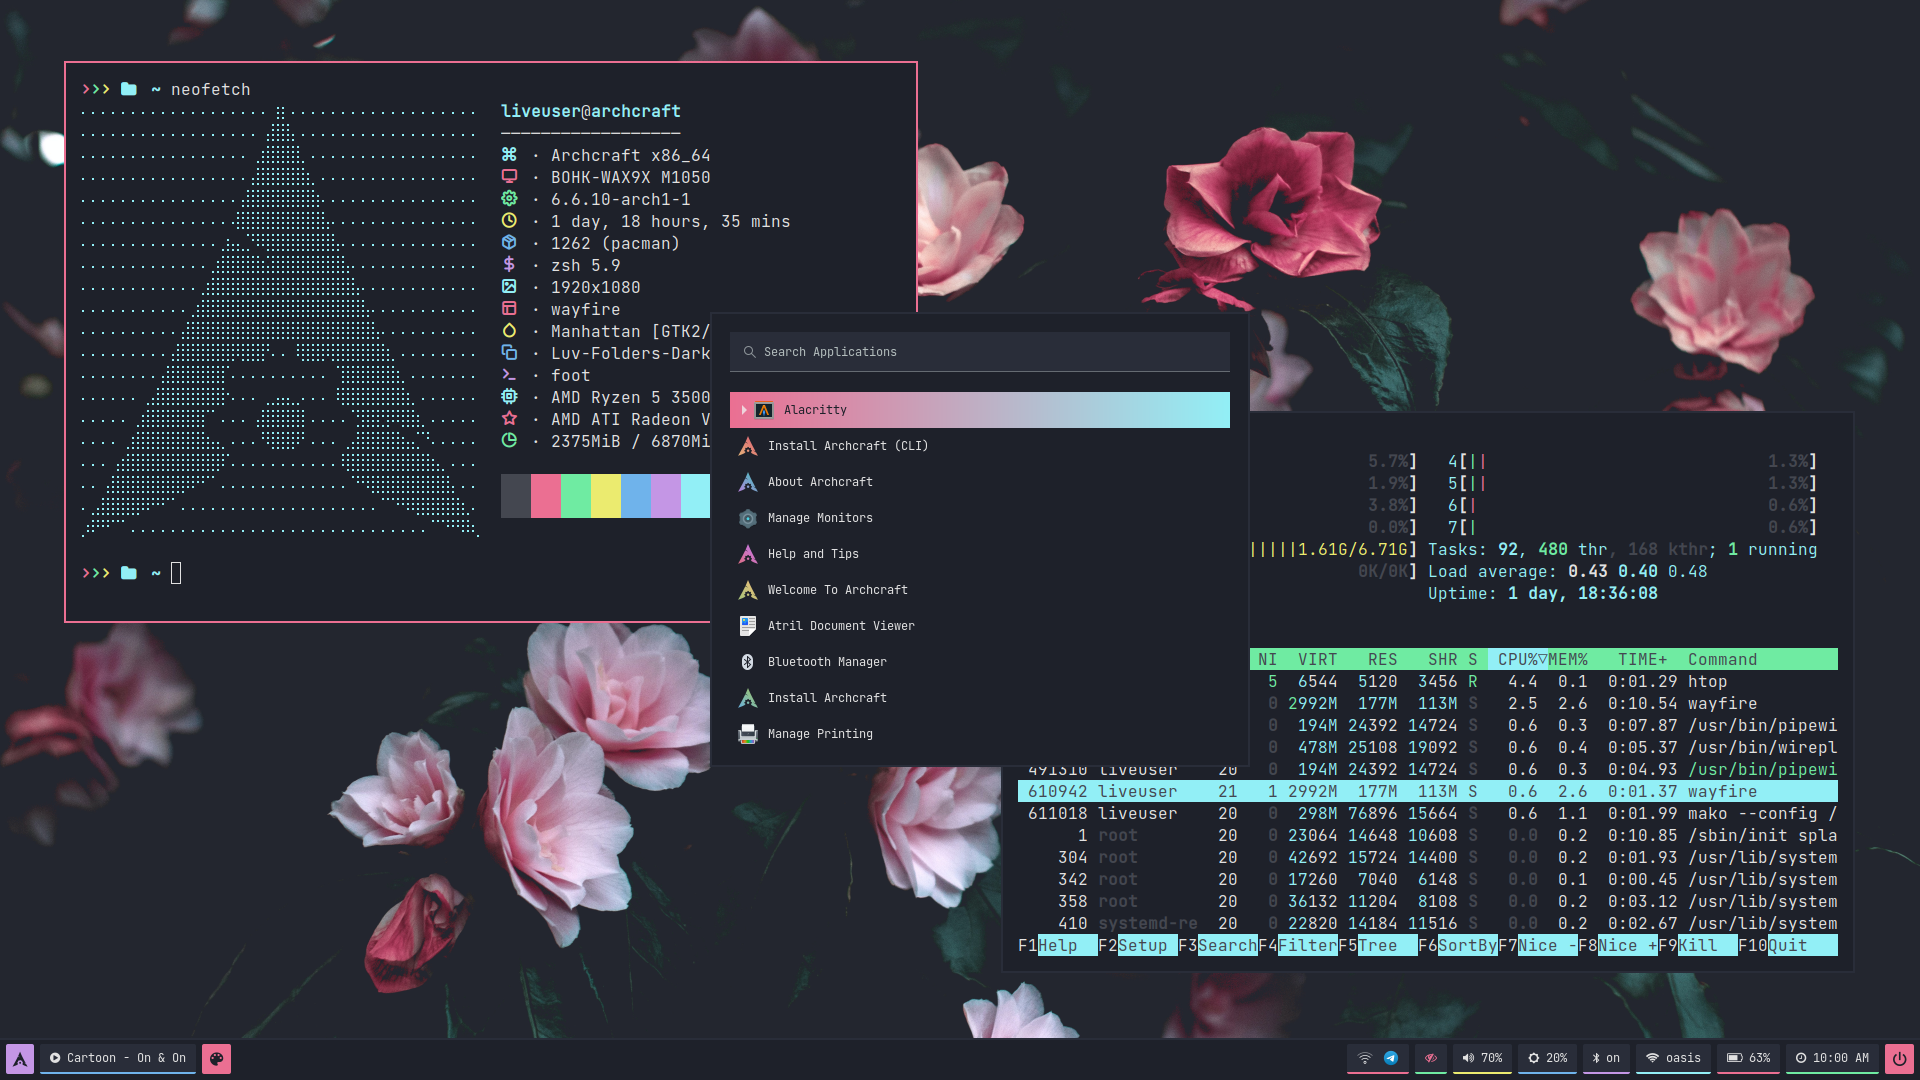Open the battery 63% indicator

tap(1749, 1058)
